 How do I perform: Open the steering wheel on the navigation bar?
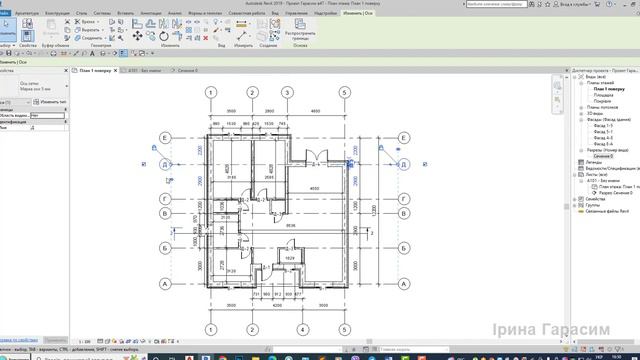click(x=558, y=86)
